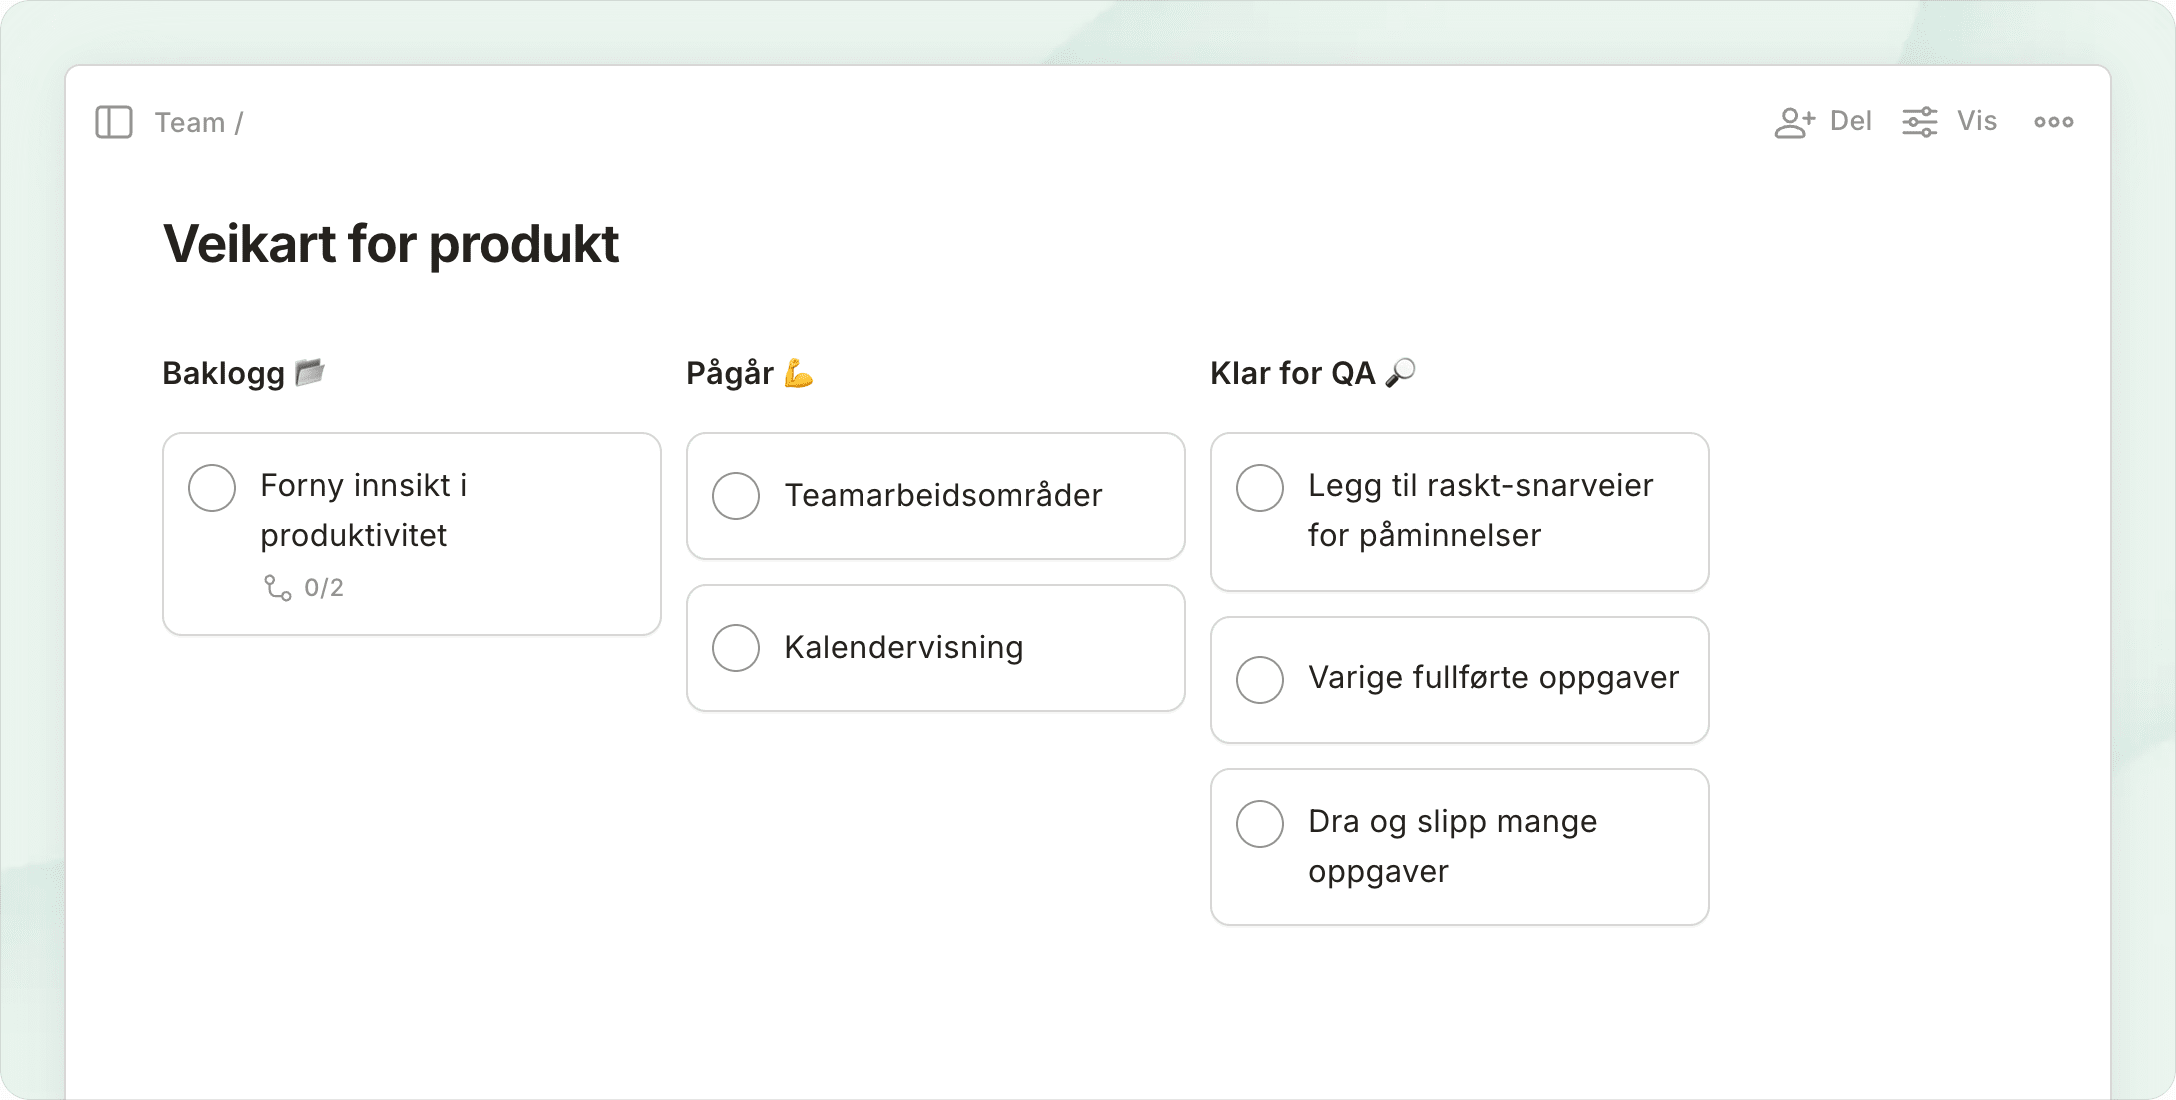Toggle the sidebar panel icon
This screenshot has width=2176, height=1100.
click(114, 122)
